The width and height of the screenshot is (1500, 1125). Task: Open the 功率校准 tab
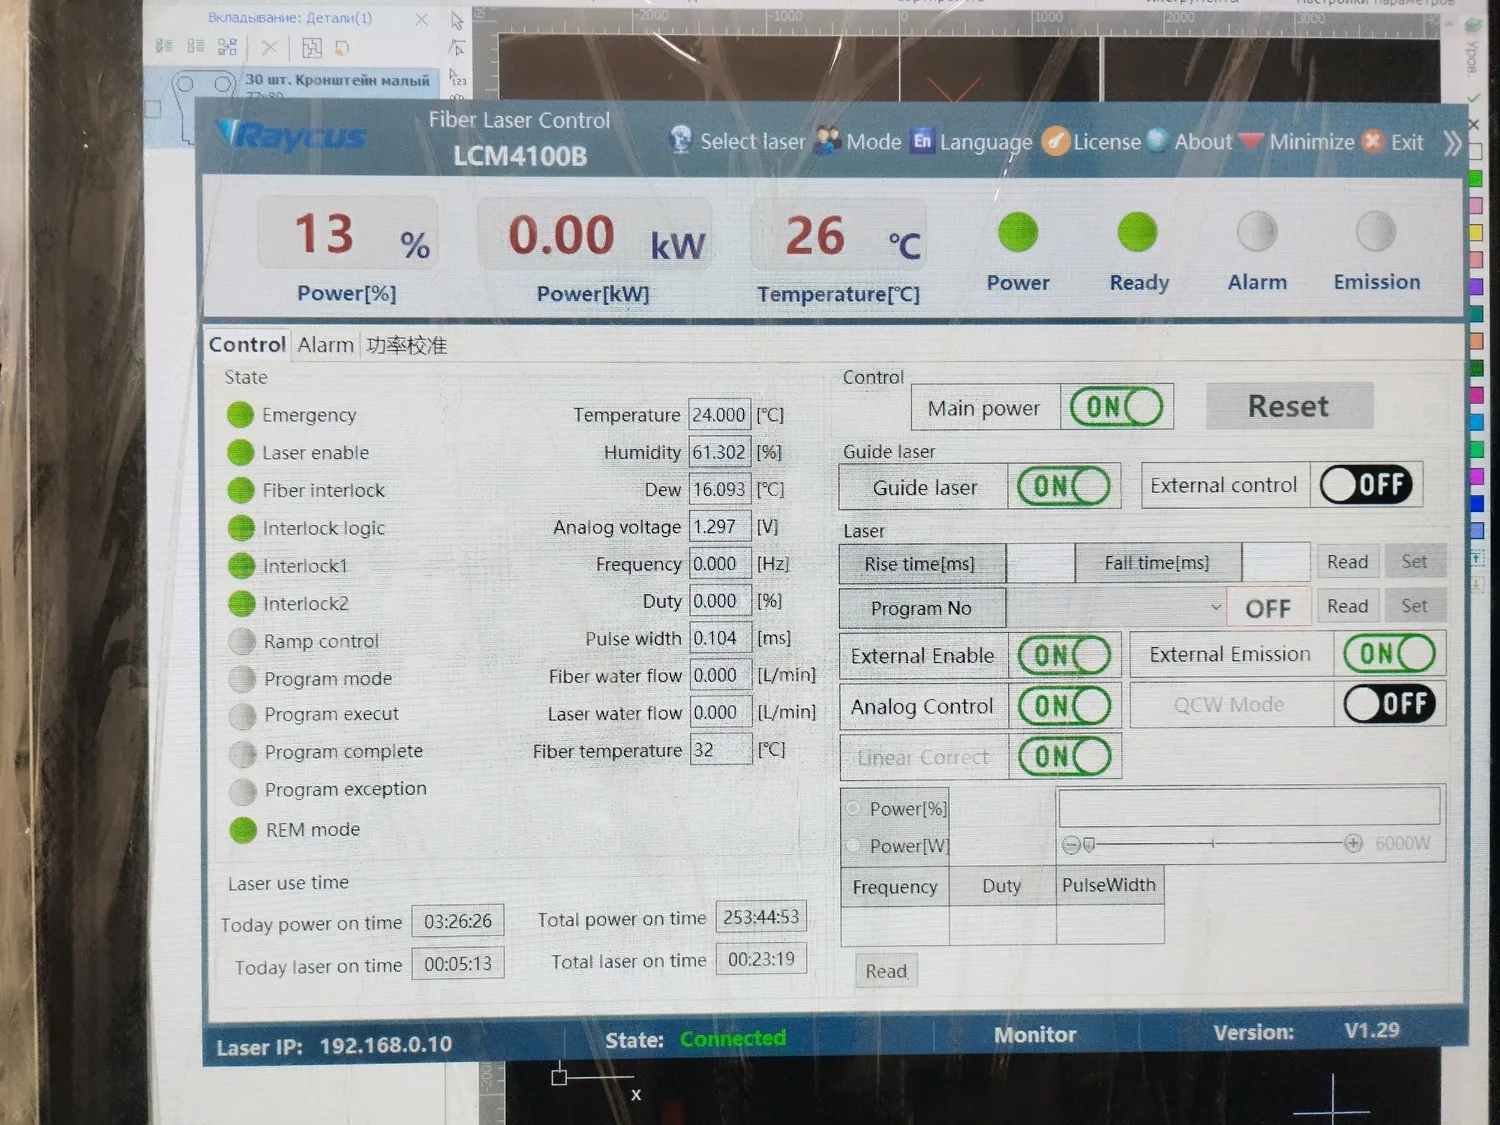click(406, 346)
